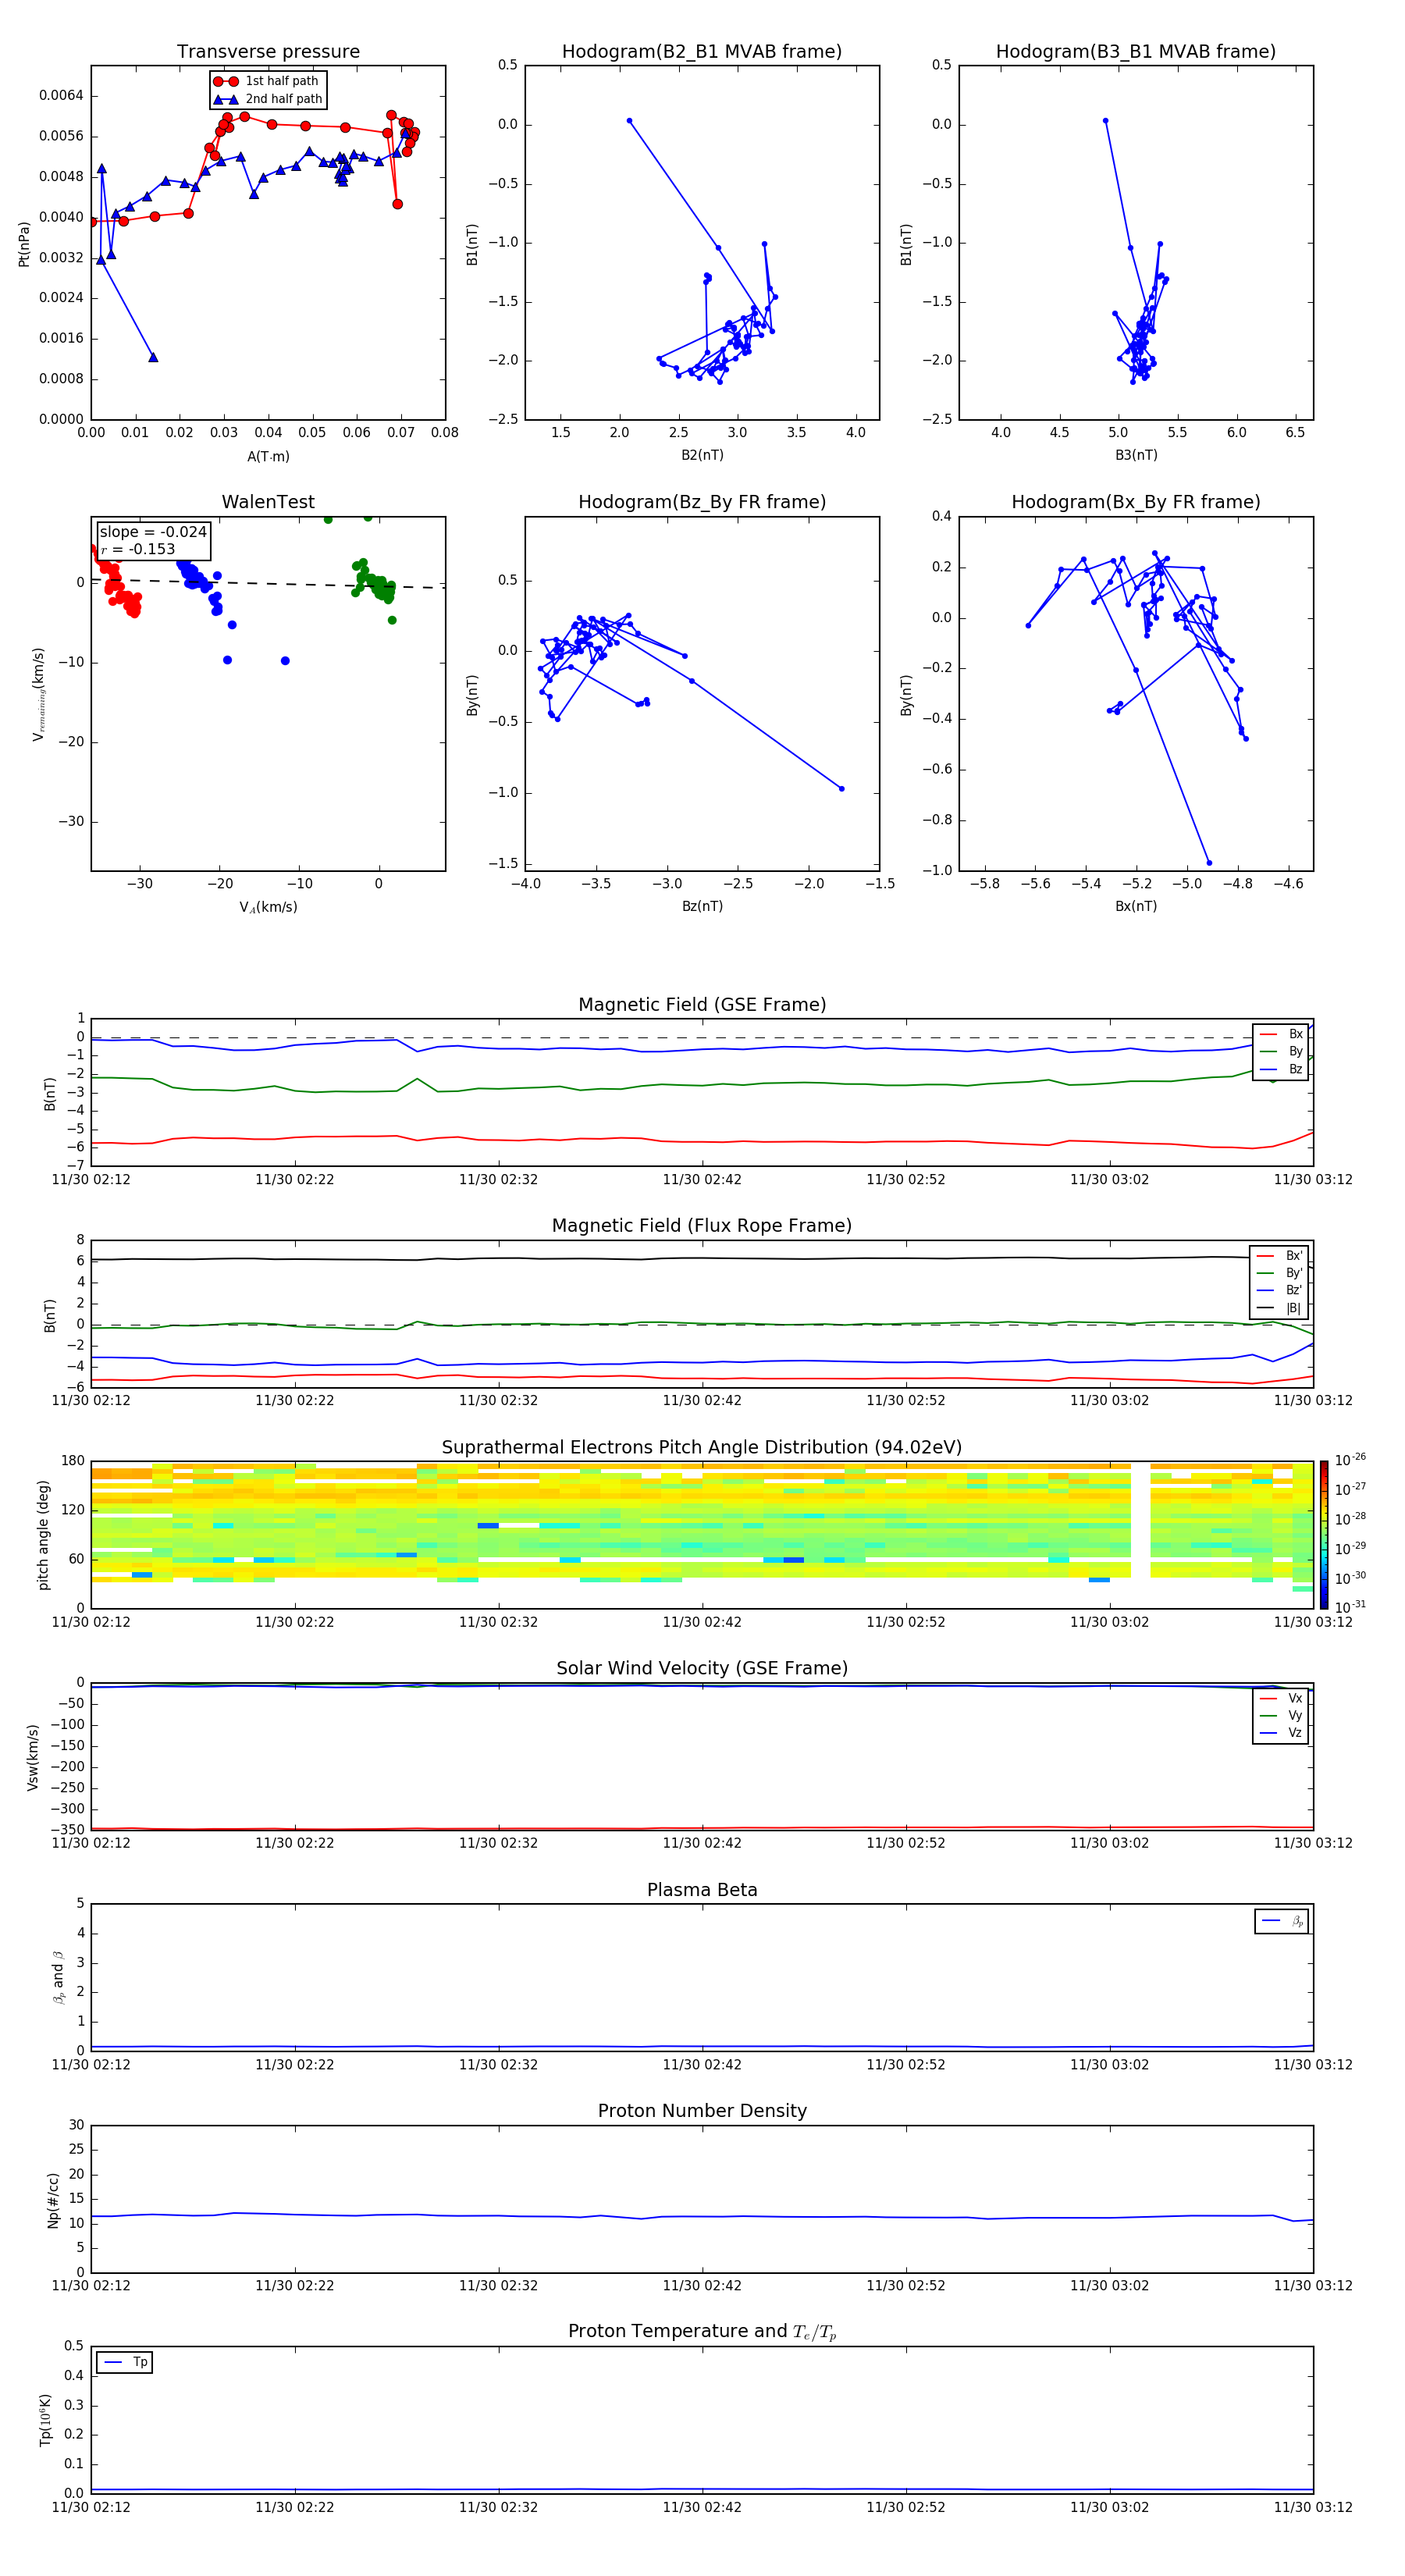Viewport: 1405px width, 2576px height.
Task: Click the 'Bx' legend entry in GSE plot
Action: click(x=1281, y=1034)
